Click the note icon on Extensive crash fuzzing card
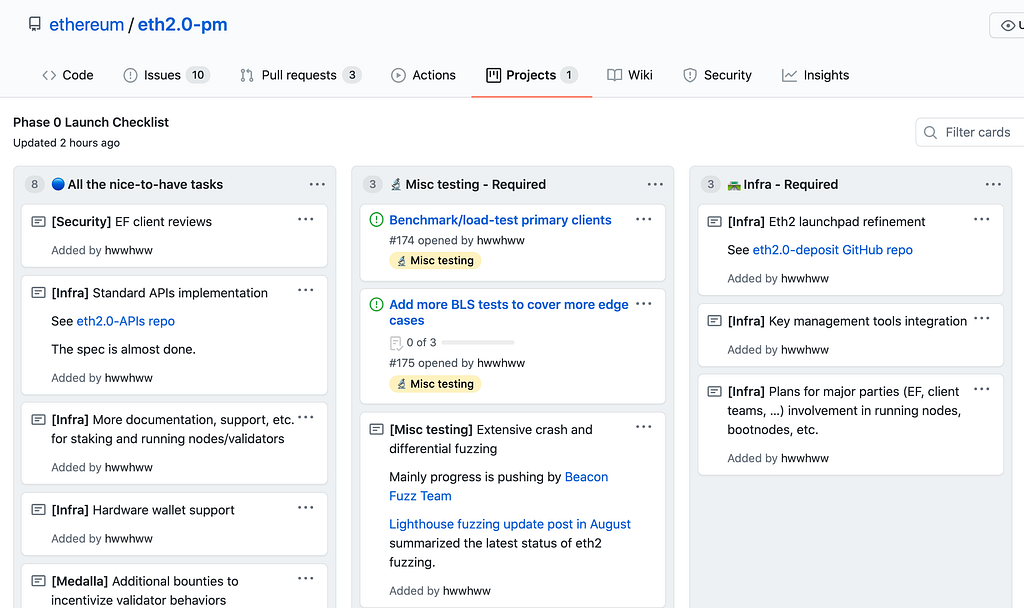 pos(376,430)
